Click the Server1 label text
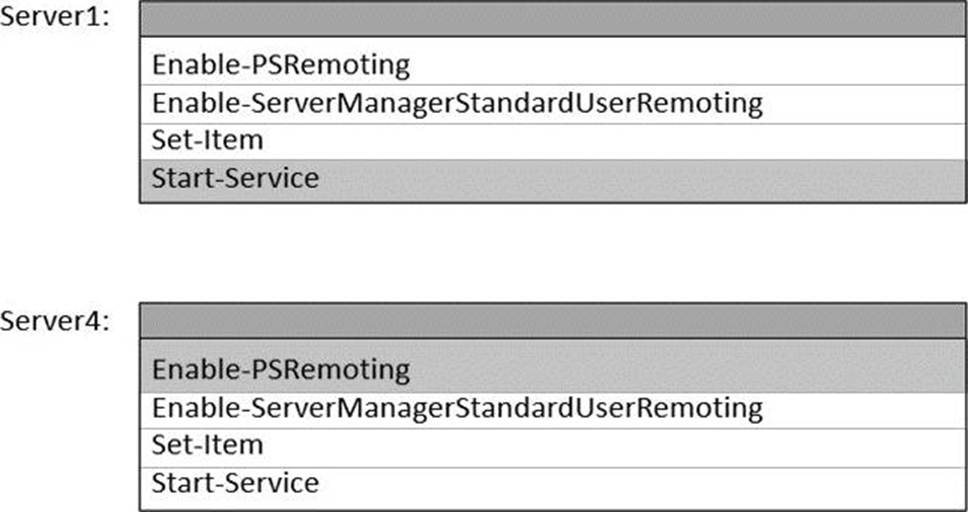Viewport: 968px width, 512px height. tap(54, 20)
